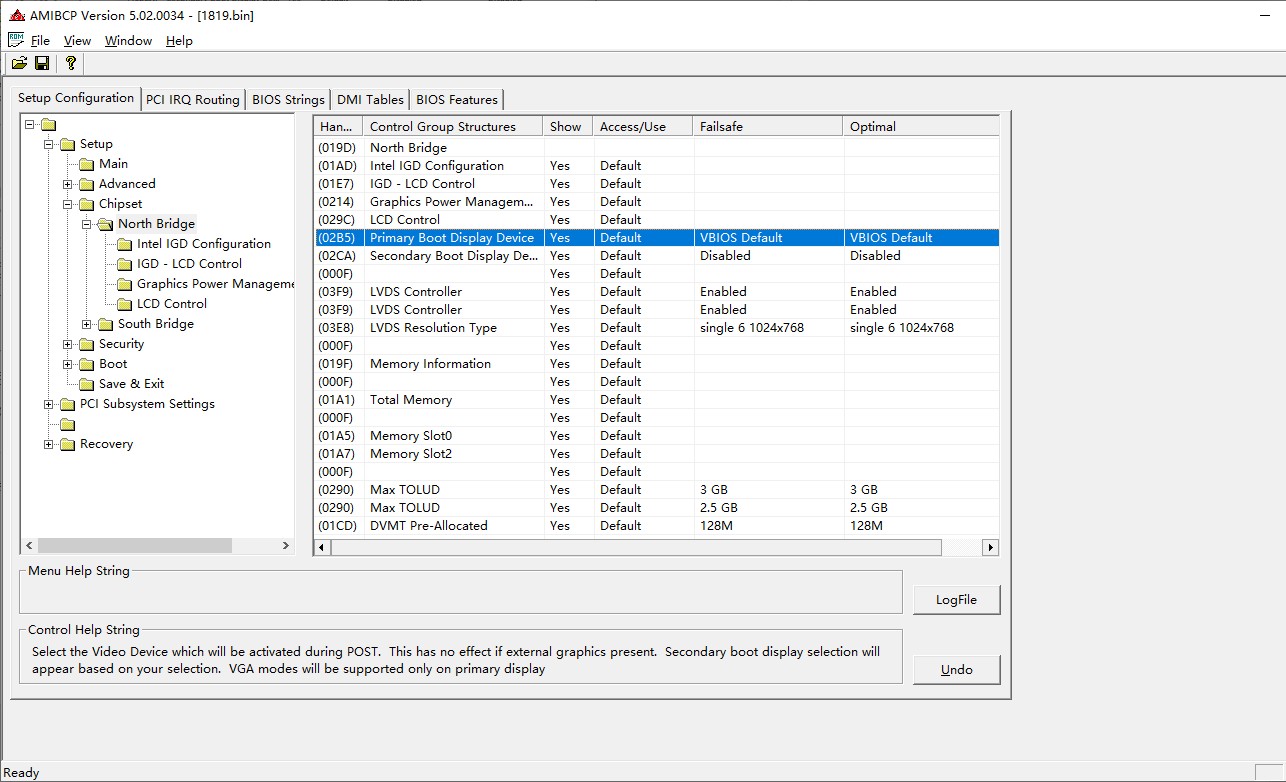1286x782 pixels.
Task: Select South Bridge in the tree
Action: click(156, 324)
